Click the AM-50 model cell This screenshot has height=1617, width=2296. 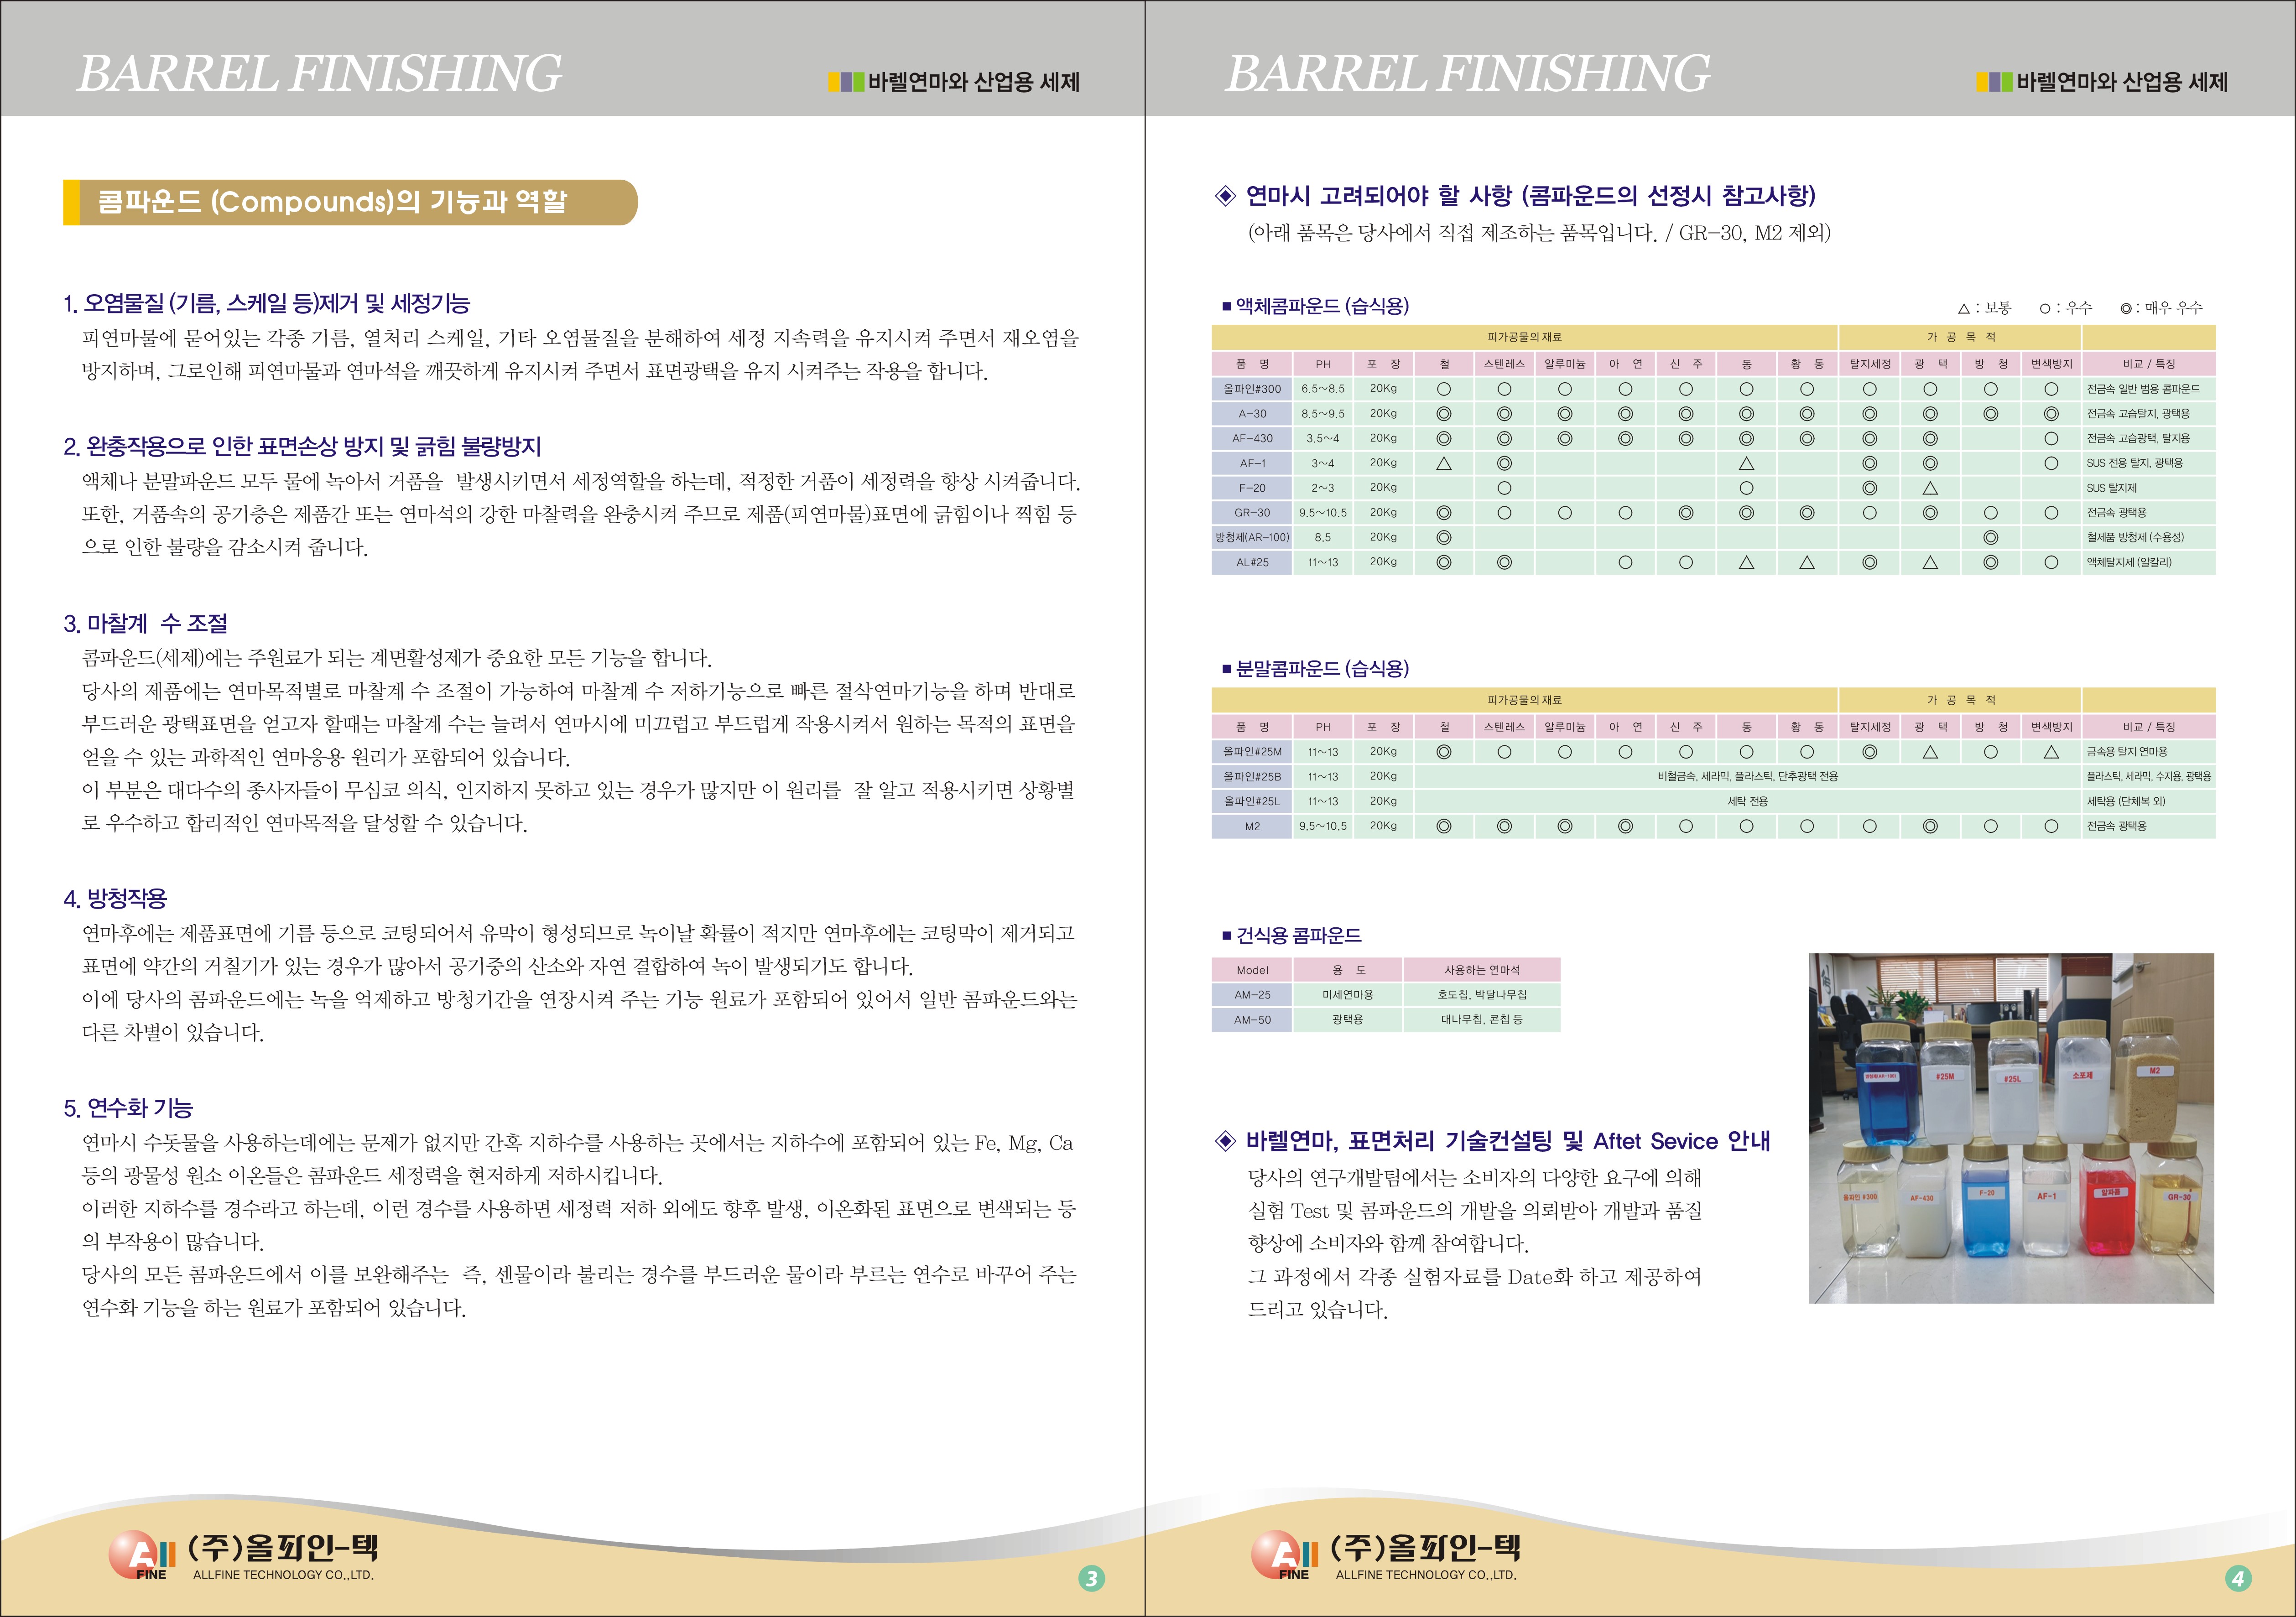pos(1252,1020)
